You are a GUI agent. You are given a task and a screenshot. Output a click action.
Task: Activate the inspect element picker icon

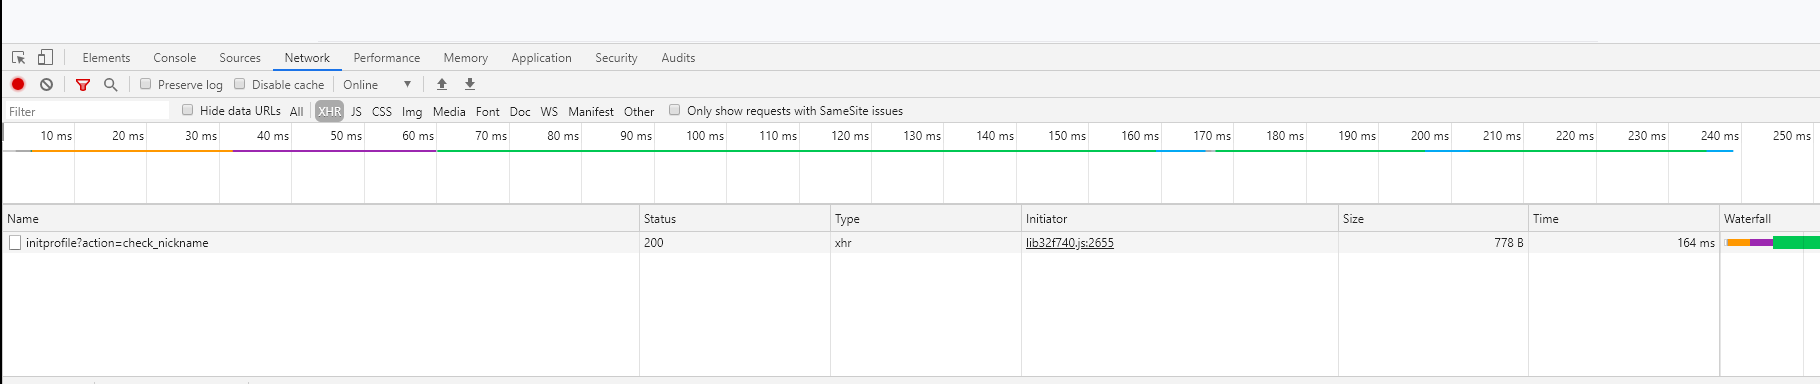18,58
